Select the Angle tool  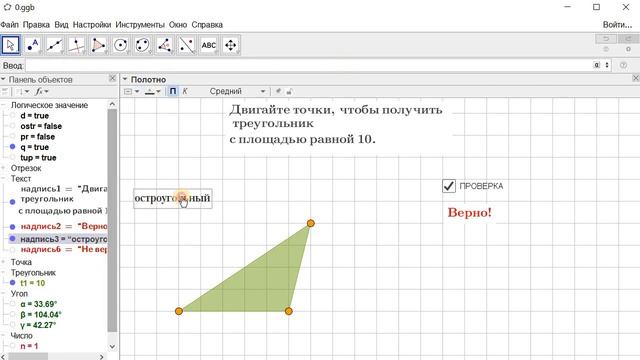[x=165, y=45]
